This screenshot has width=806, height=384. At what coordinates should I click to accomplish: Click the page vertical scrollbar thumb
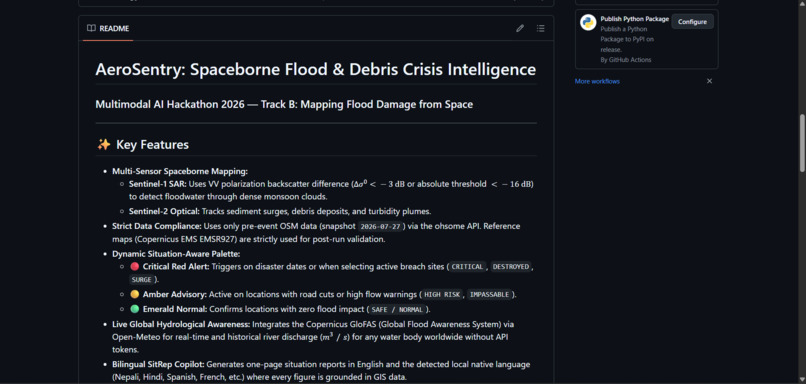[x=802, y=143]
